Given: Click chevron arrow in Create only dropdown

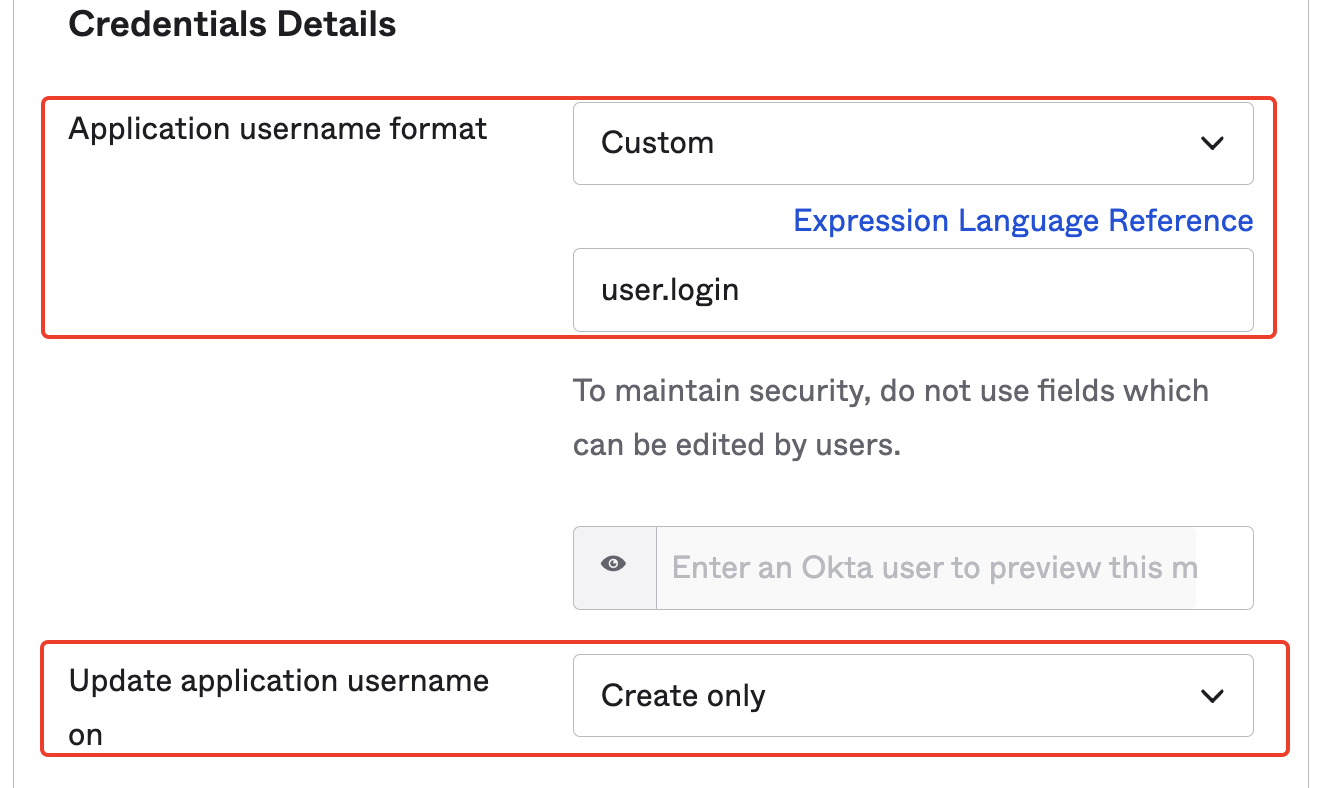Looking at the screenshot, I should (1212, 696).
